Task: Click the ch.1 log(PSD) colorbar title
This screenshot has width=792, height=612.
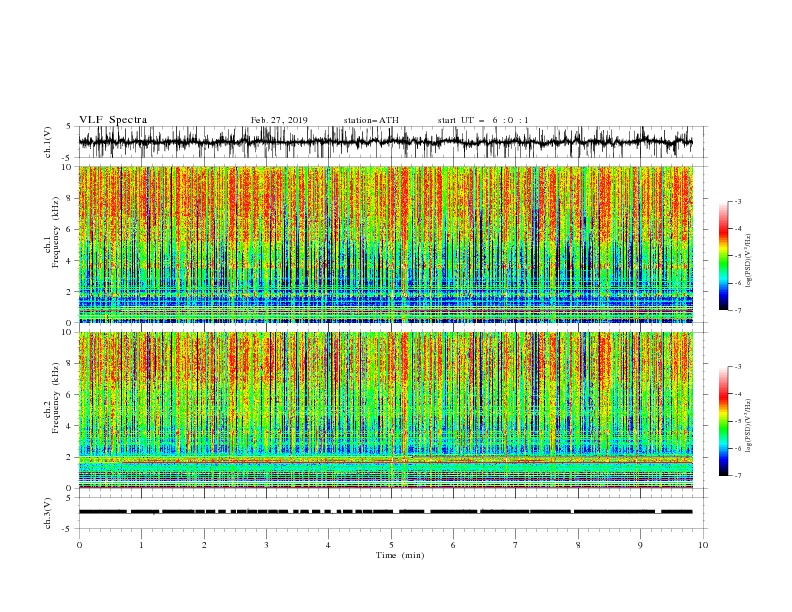Action: (x=749, y=261)
